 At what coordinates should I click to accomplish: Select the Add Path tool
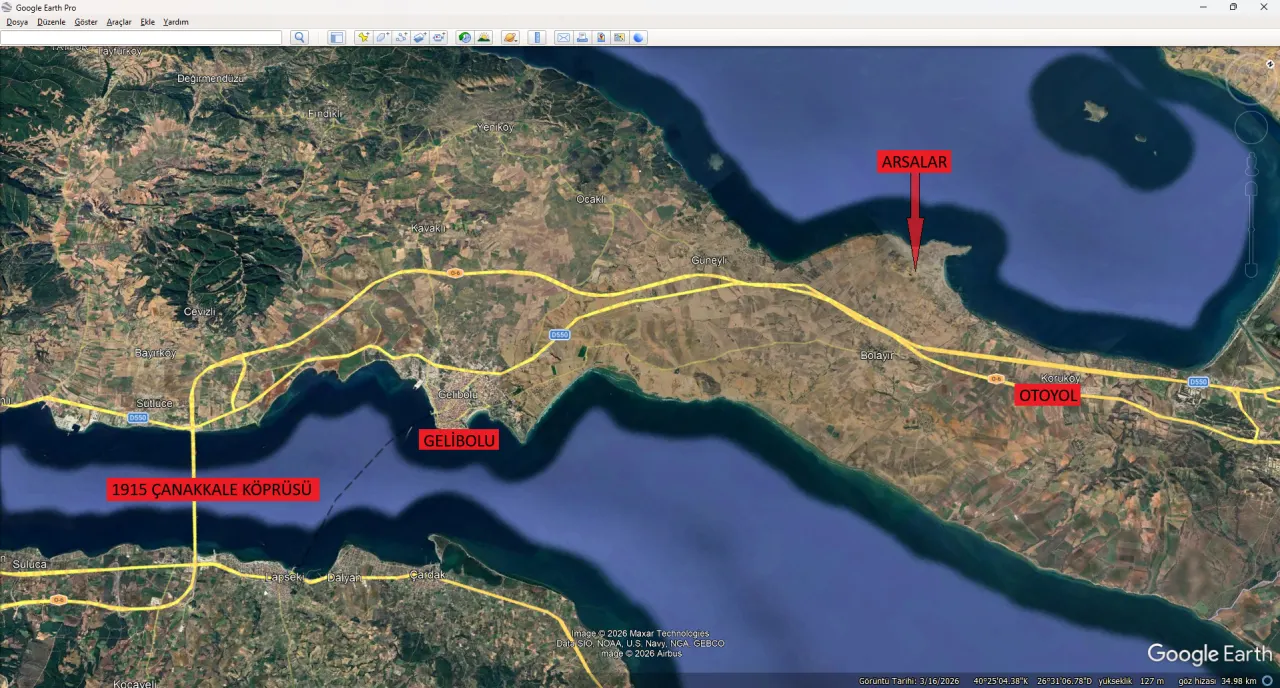pos(401,37)
